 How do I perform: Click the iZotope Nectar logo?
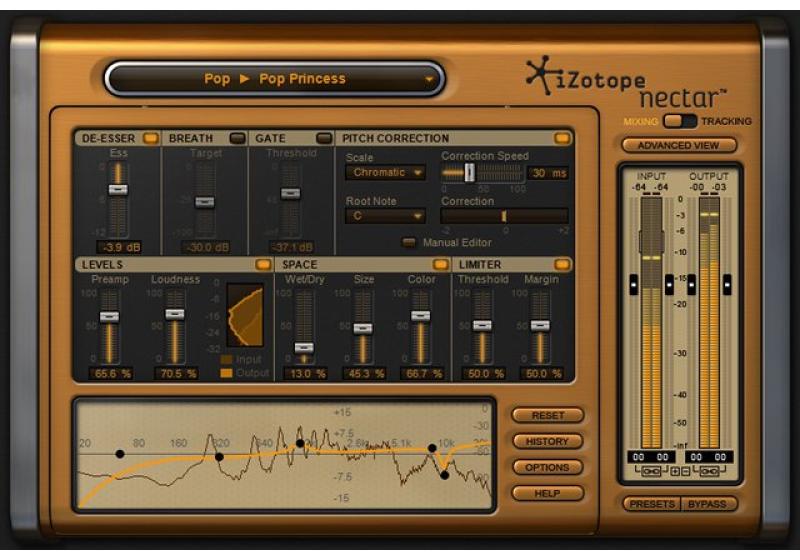[636, 84]
